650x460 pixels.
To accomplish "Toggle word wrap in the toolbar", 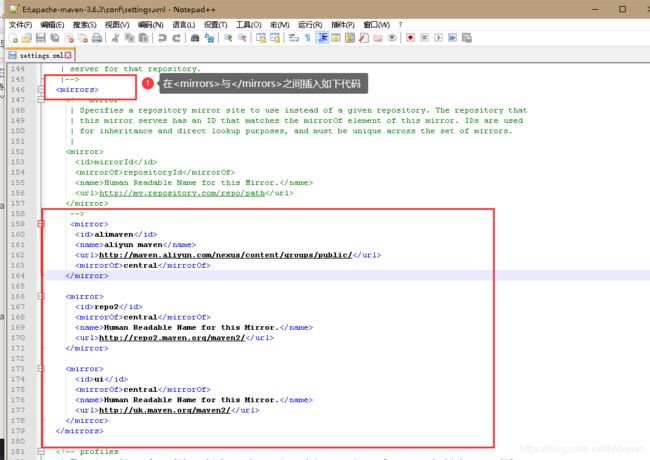I will (294, 38).
